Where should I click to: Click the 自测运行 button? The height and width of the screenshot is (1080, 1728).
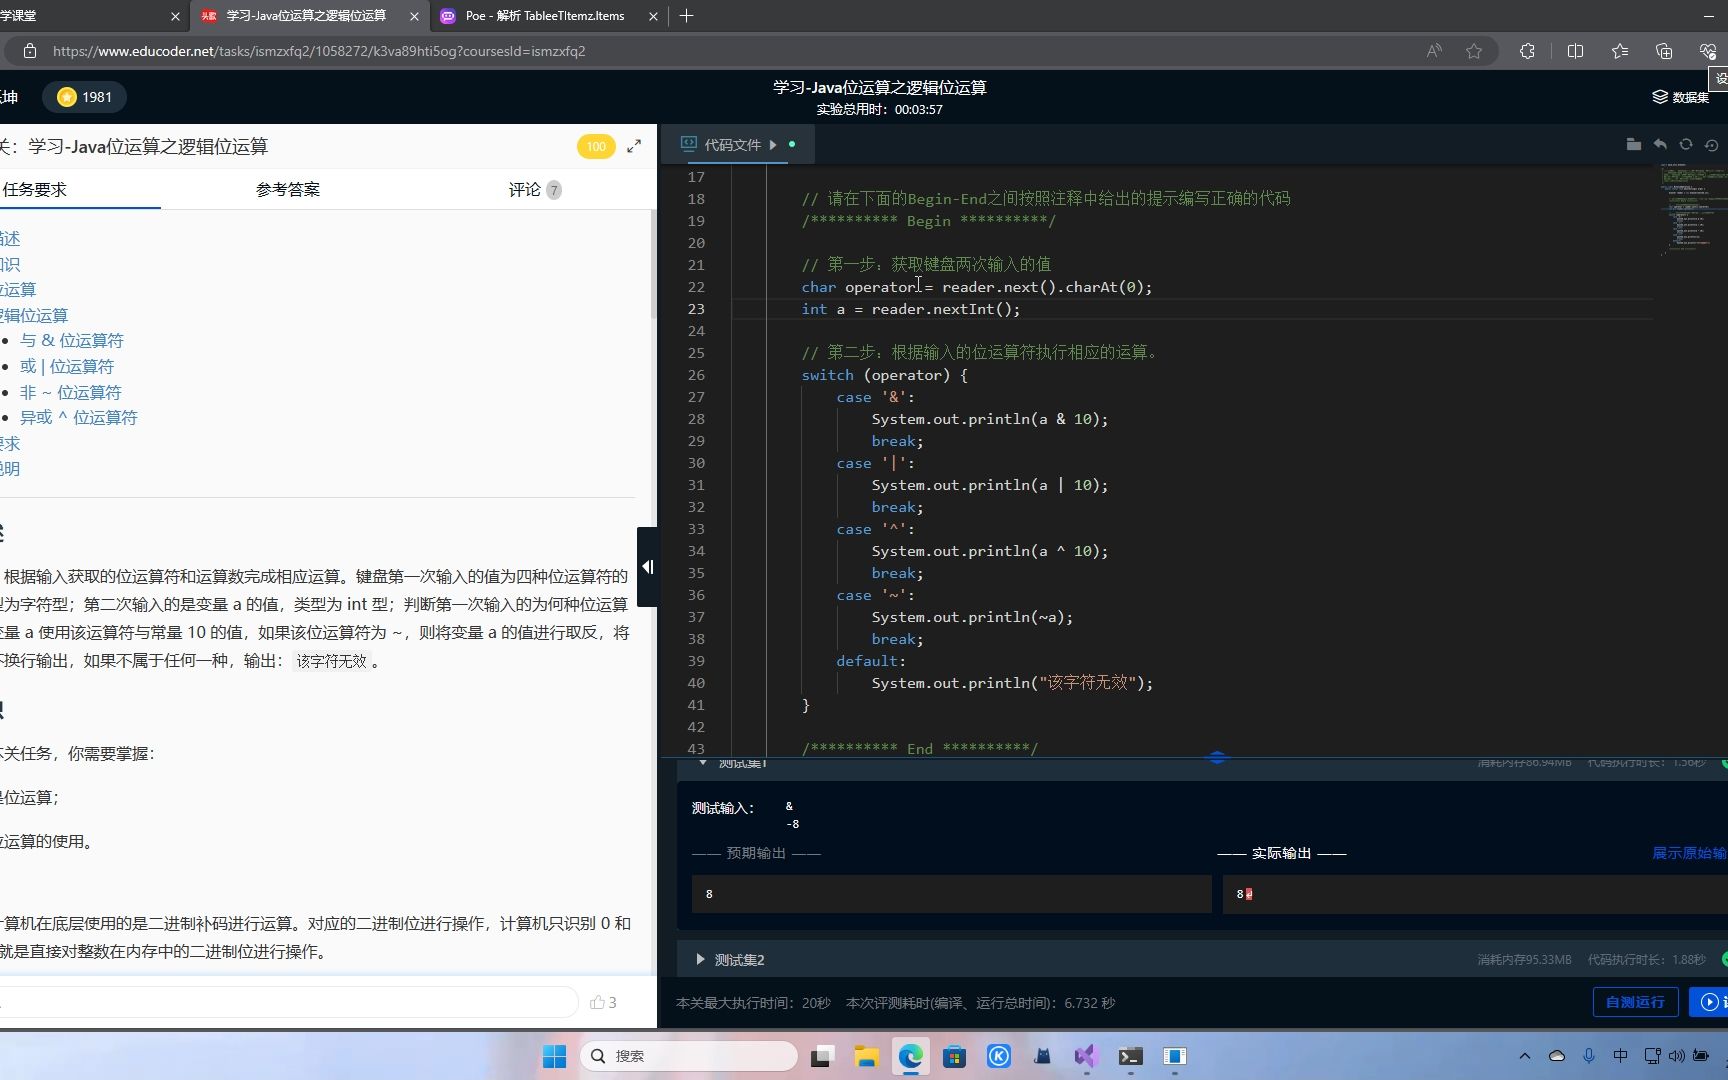(1635, 1002)
